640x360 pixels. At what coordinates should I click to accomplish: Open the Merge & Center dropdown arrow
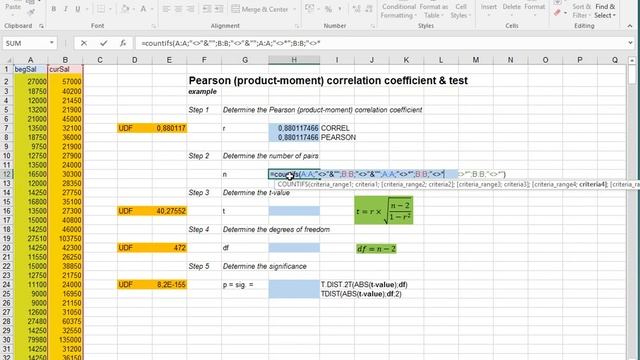coord(294,9)
